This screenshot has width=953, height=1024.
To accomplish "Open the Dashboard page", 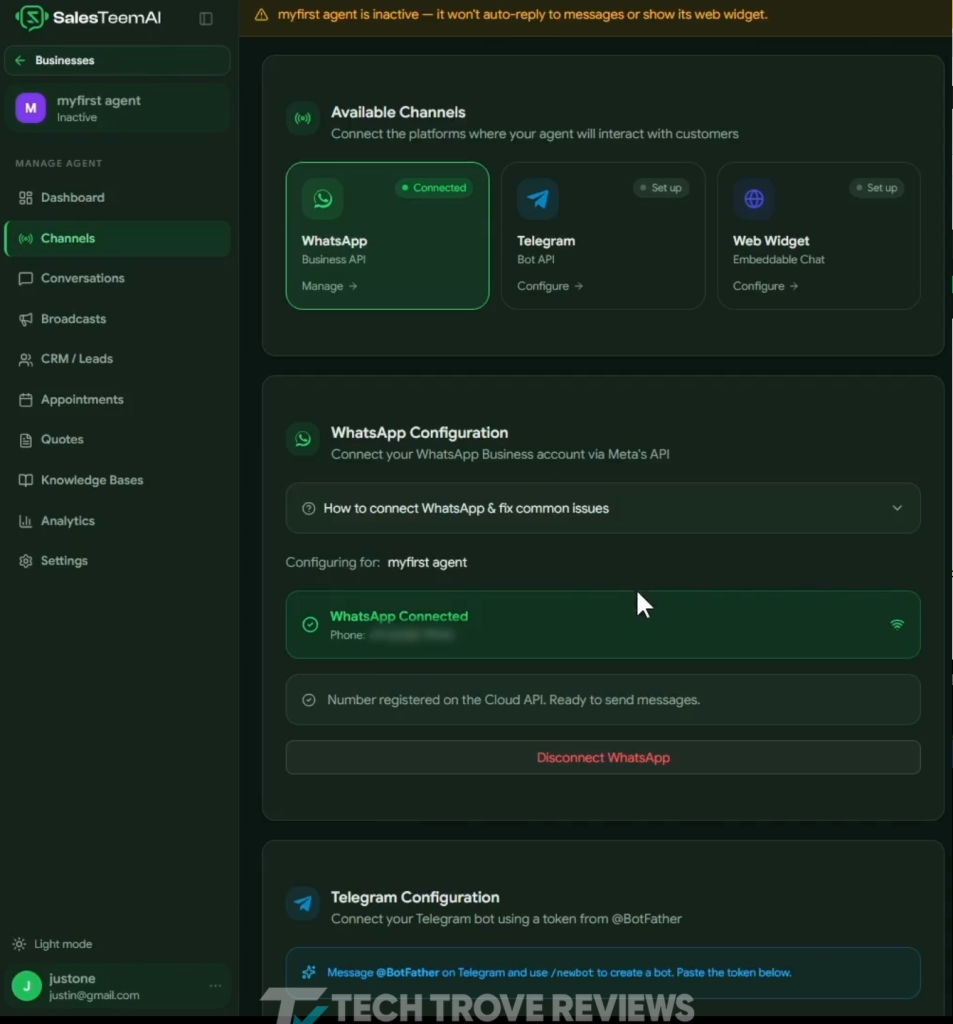I will coord(118,198).
